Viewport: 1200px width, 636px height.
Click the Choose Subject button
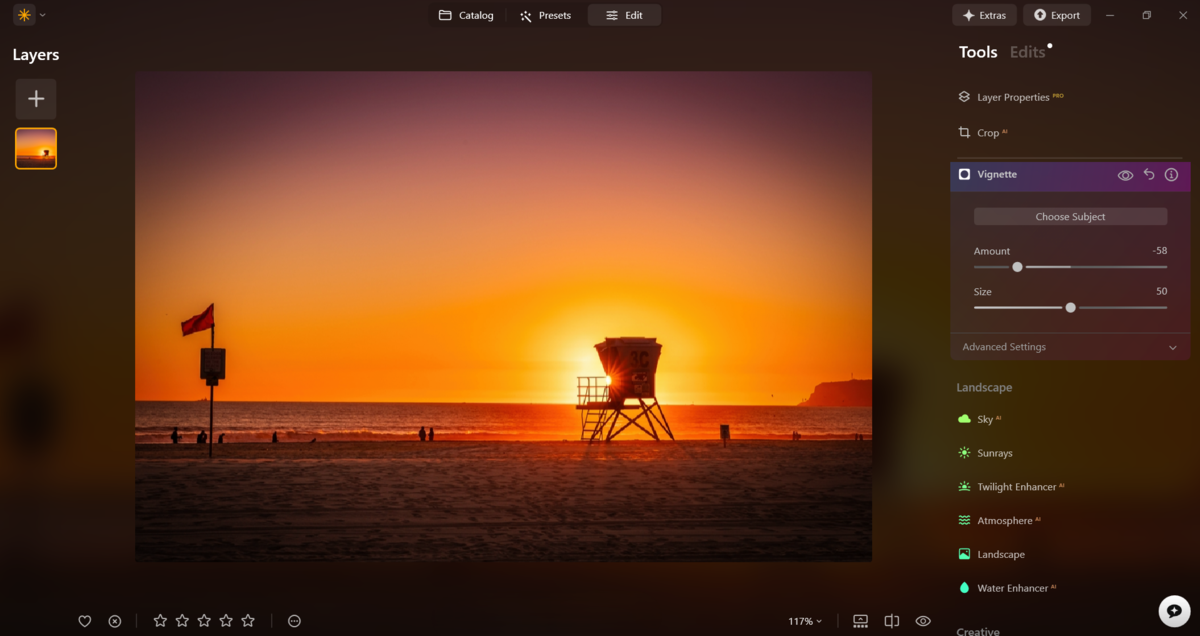(x=1070, y=216)
